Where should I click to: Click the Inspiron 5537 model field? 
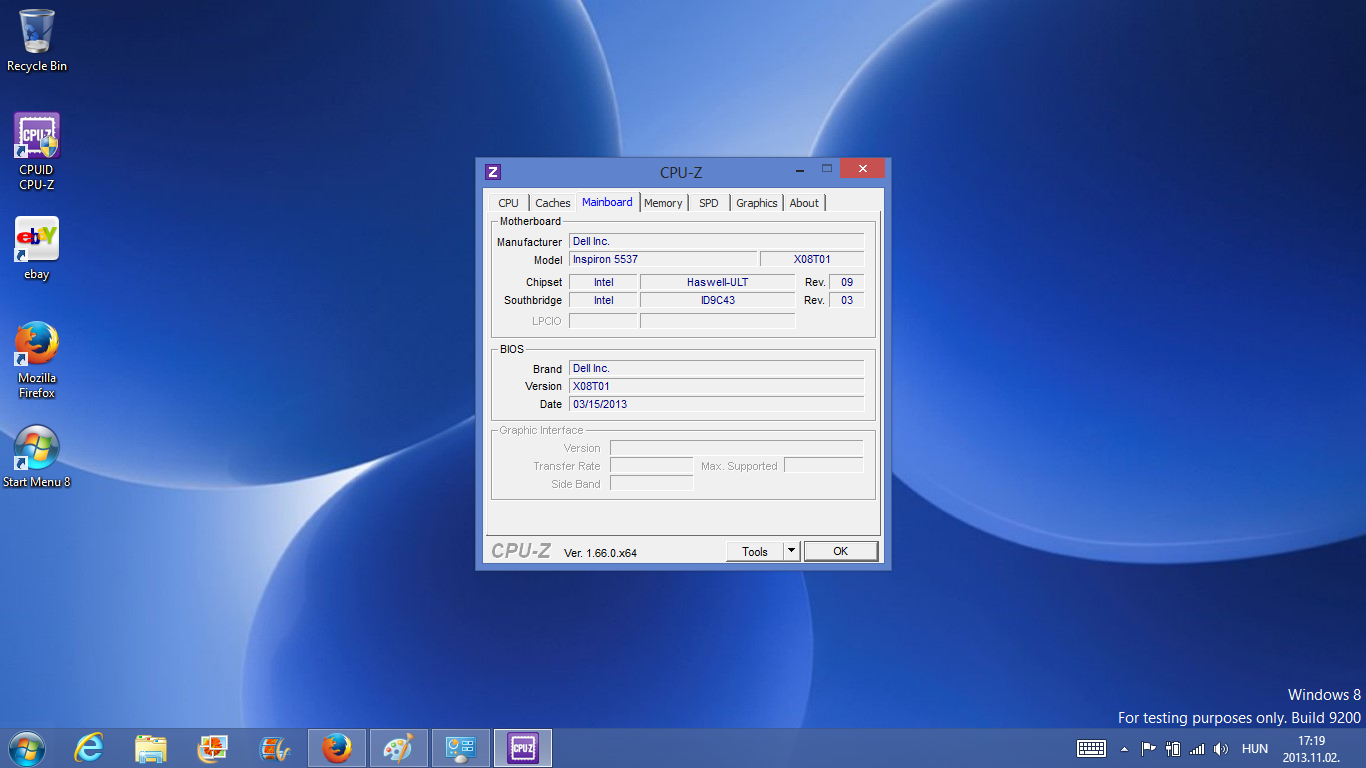tap(662, 260)
